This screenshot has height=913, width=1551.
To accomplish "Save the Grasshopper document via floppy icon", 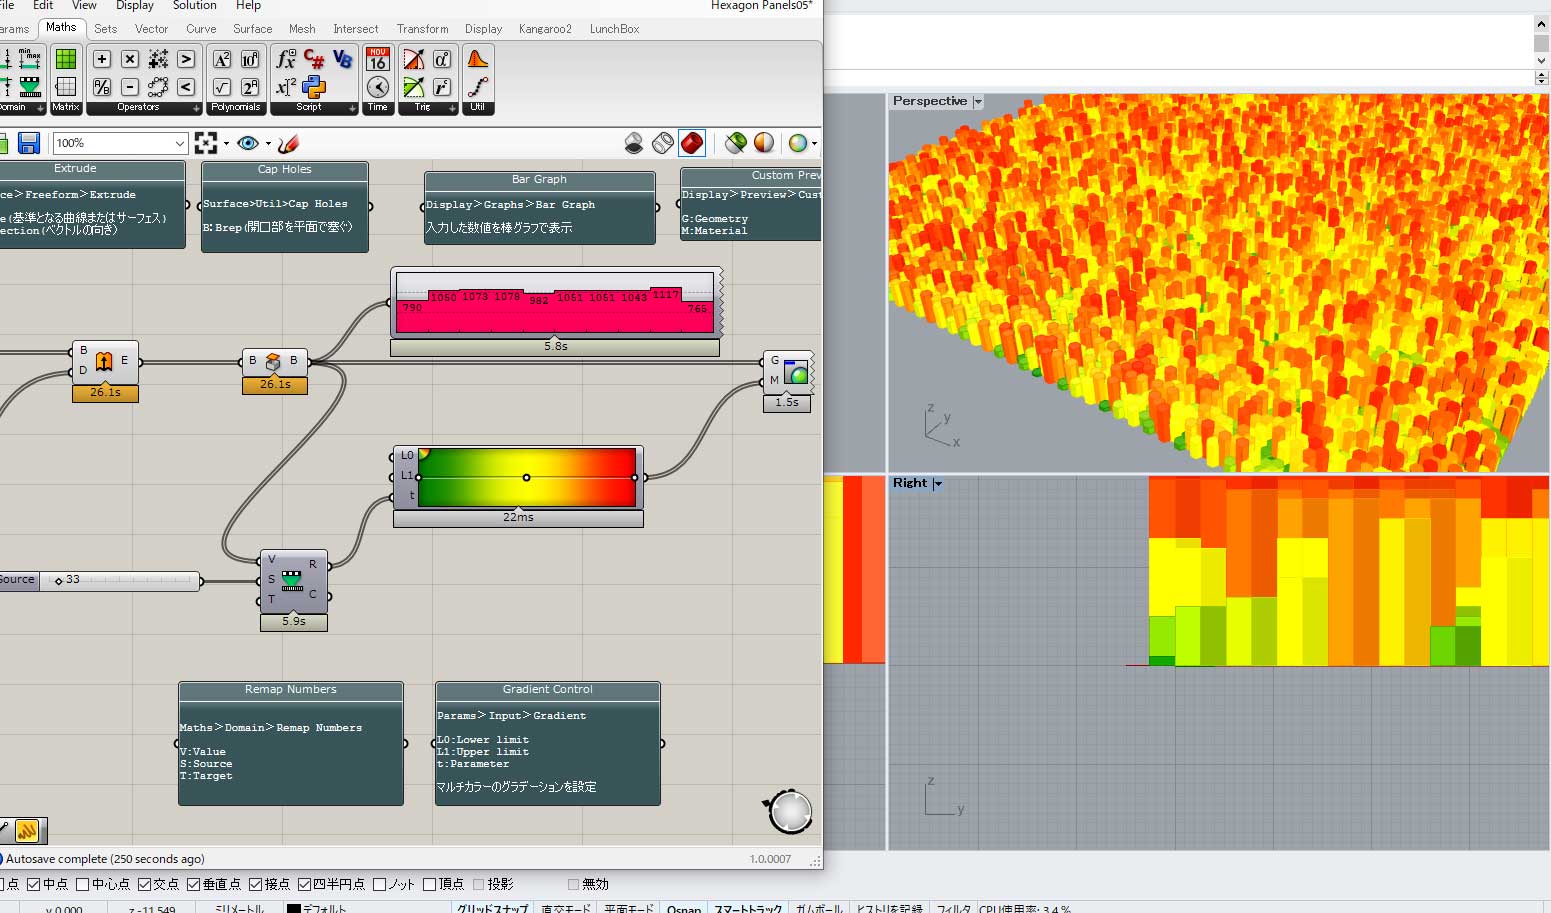I will pyautogui.click(x=29, y=143).
